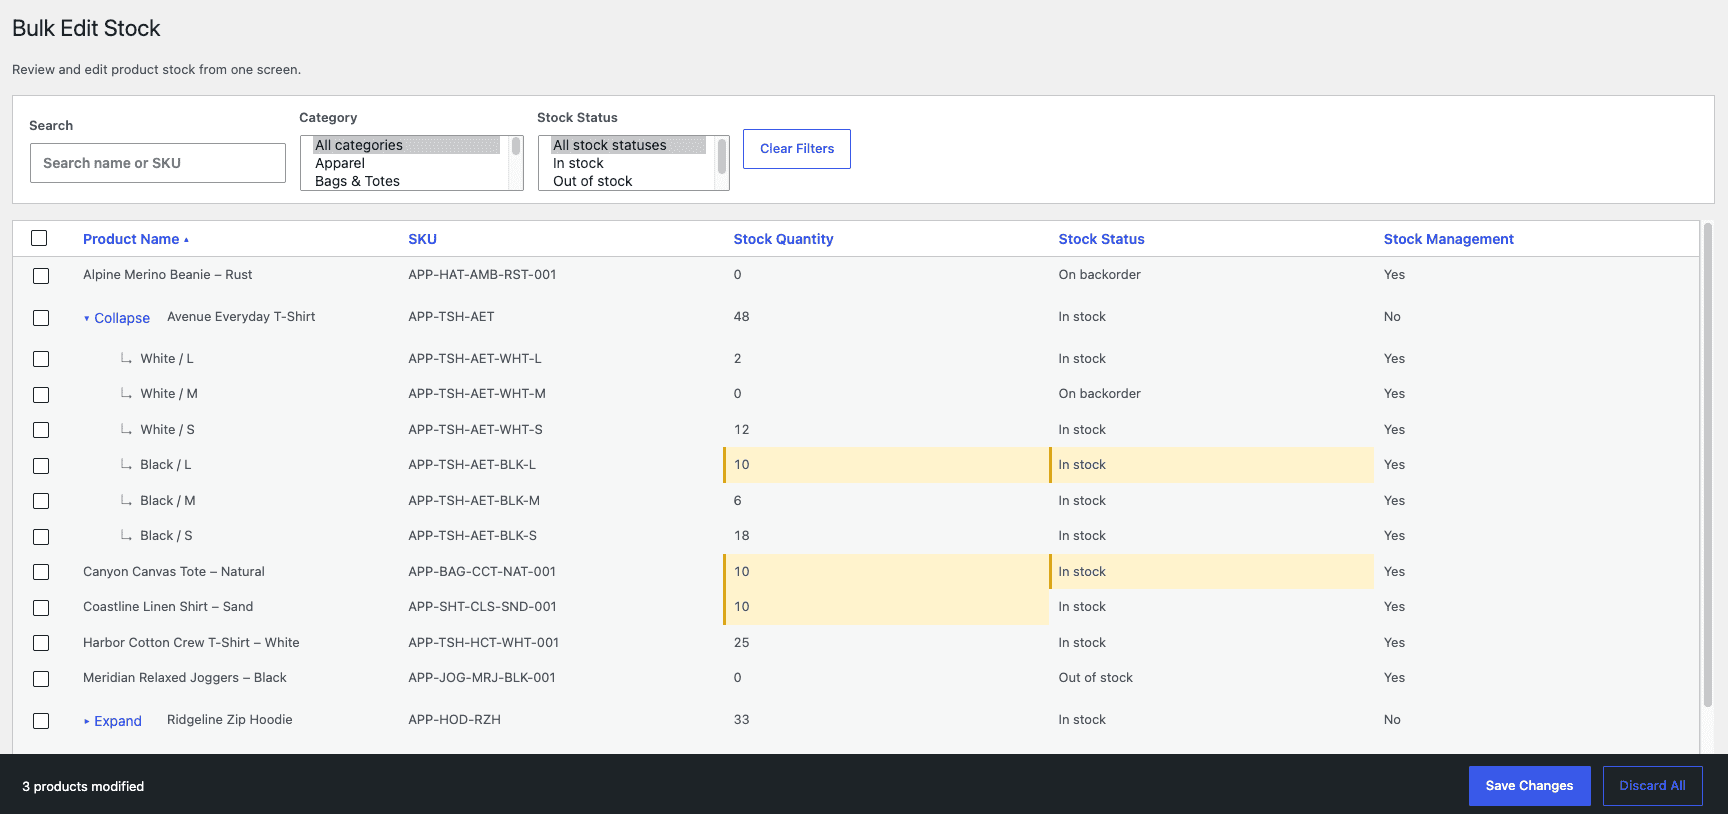
Task: Choose All categories in Category list
Action: pos(405,145)
